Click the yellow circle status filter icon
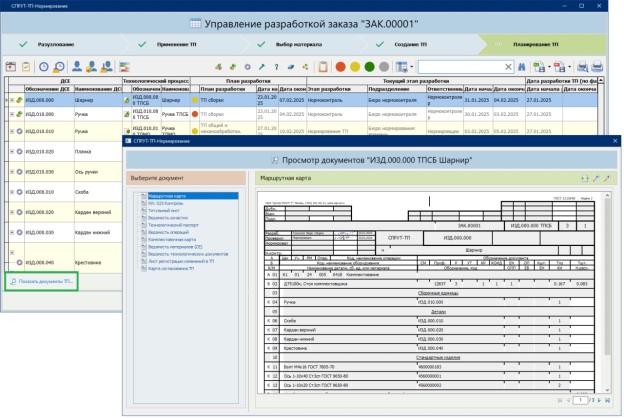 tap(355, 66)
